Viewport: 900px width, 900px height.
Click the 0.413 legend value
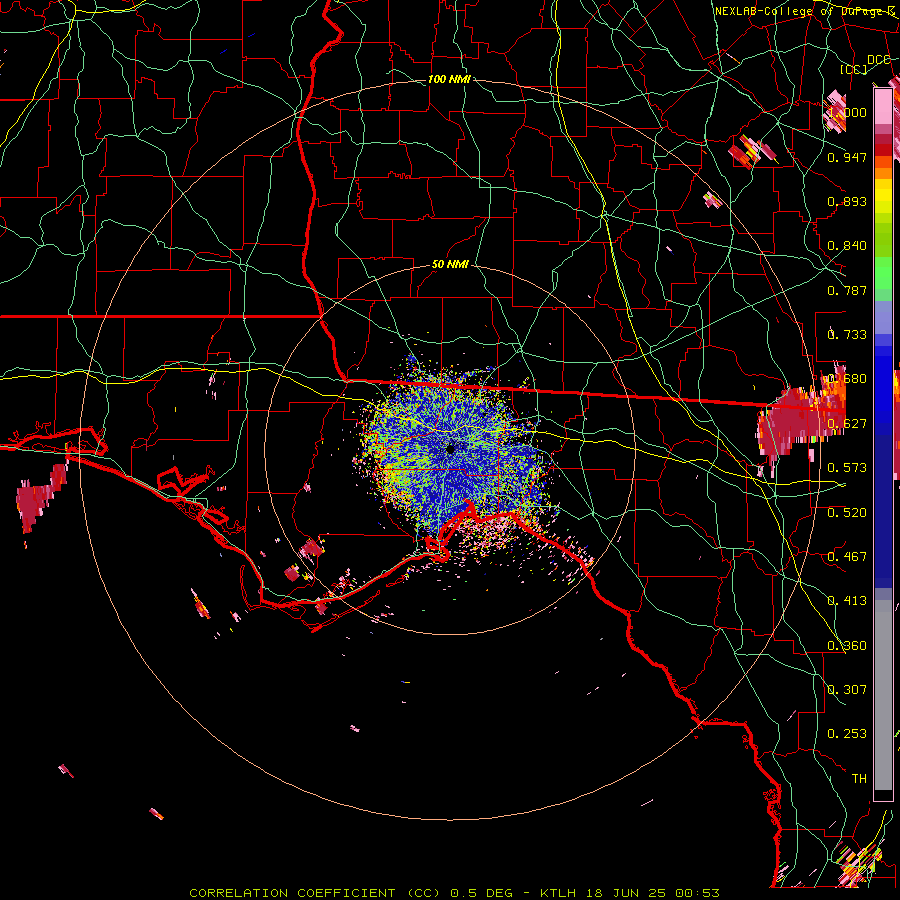click(x=847, y=601)
